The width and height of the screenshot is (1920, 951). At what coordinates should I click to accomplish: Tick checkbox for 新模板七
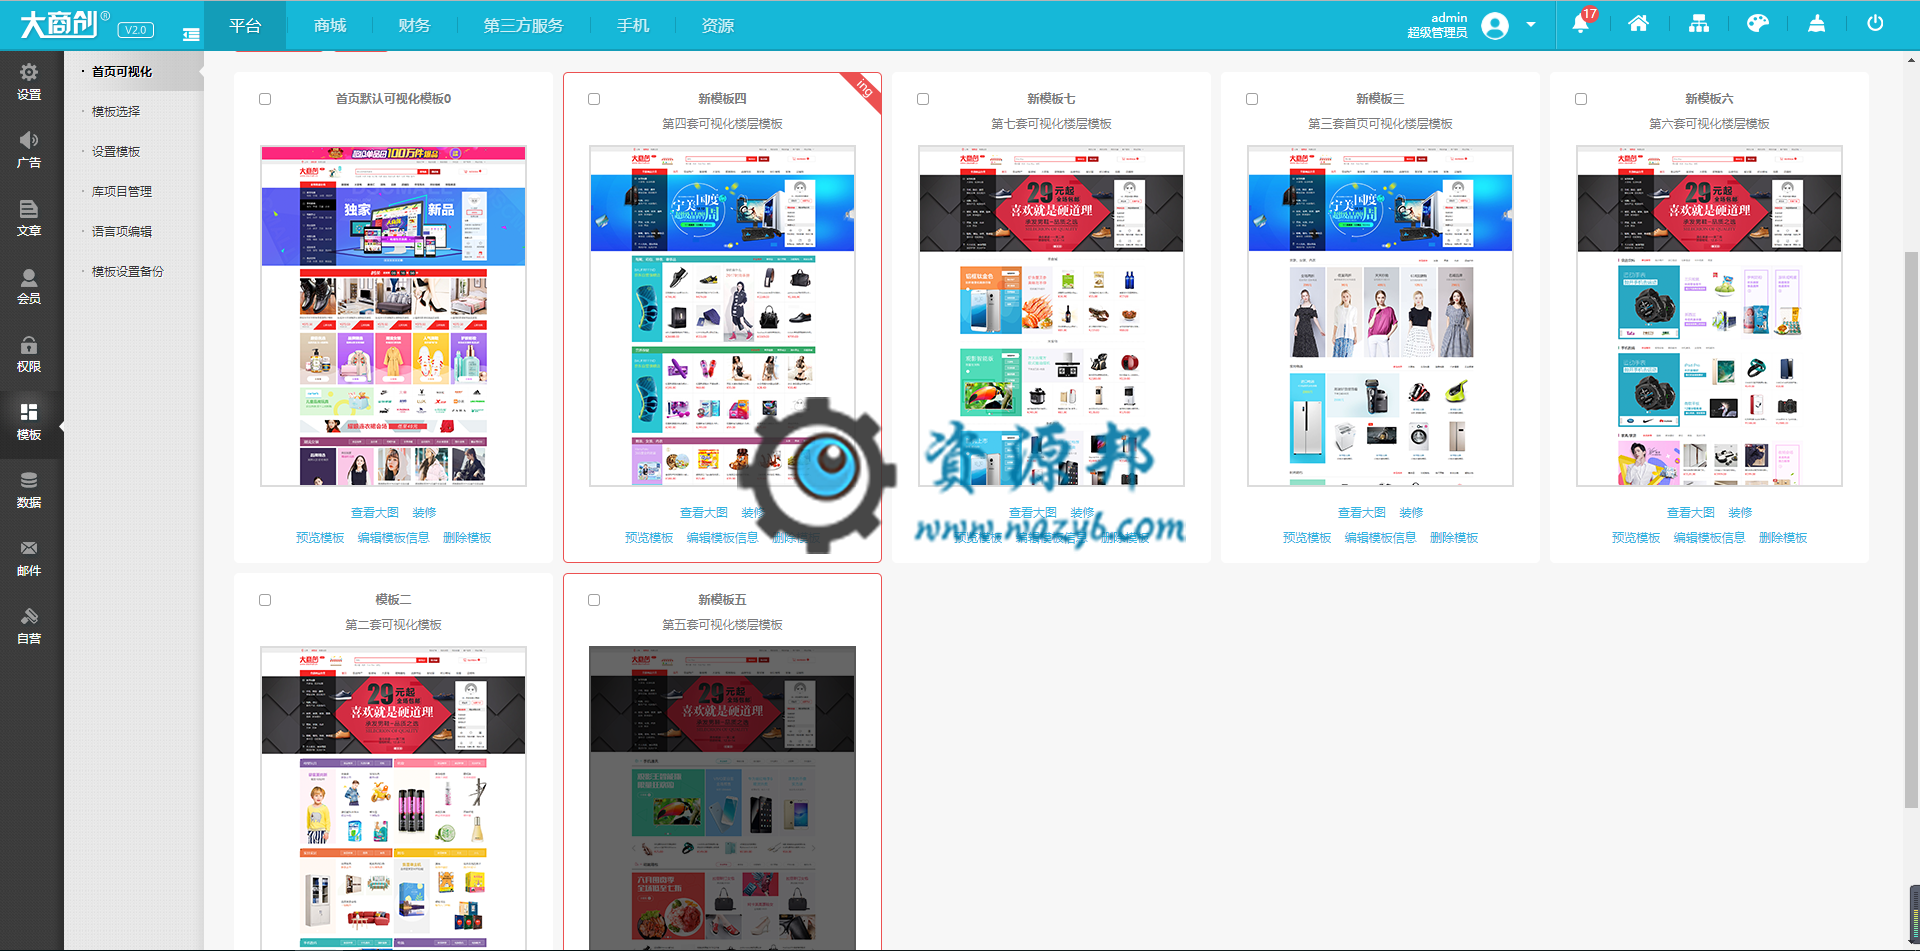(923, 99)
